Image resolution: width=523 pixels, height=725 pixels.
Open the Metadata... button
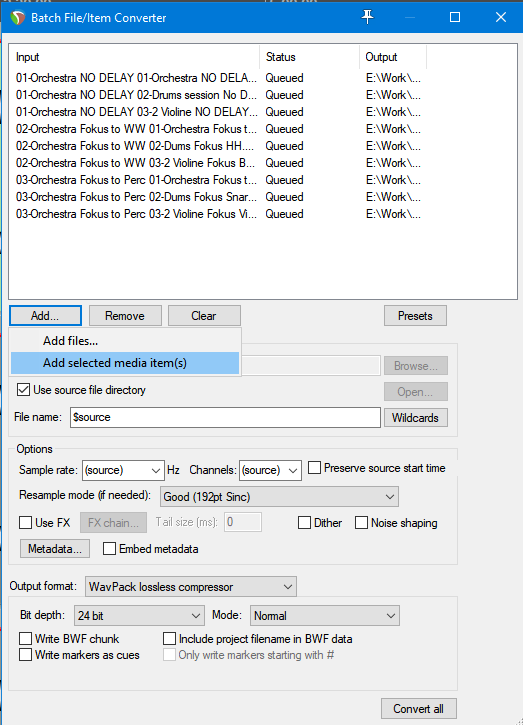point(55,549)
